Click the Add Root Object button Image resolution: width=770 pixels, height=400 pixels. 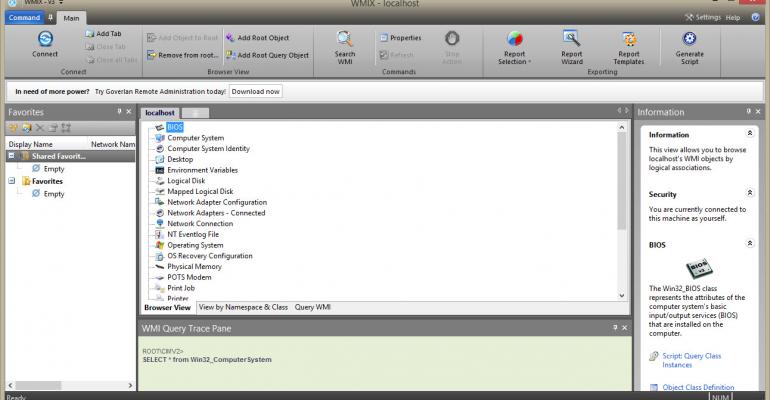pos(257,38)
